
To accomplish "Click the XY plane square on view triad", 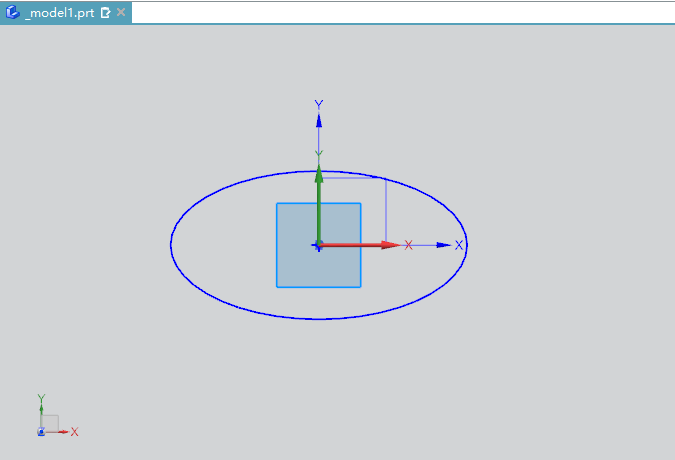I will pyautogui.click(x=51, y=422).
